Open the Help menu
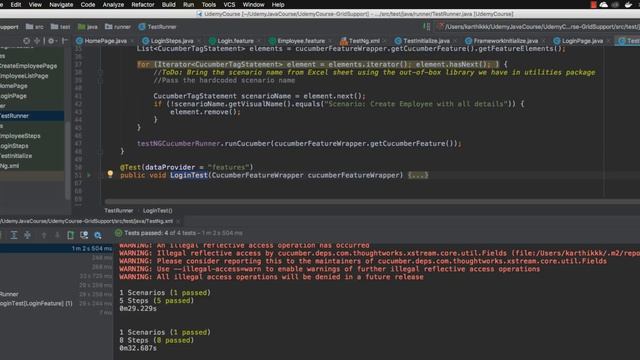Image resolution: width=640 pixels, height=360 pixels. coord(278,4)
